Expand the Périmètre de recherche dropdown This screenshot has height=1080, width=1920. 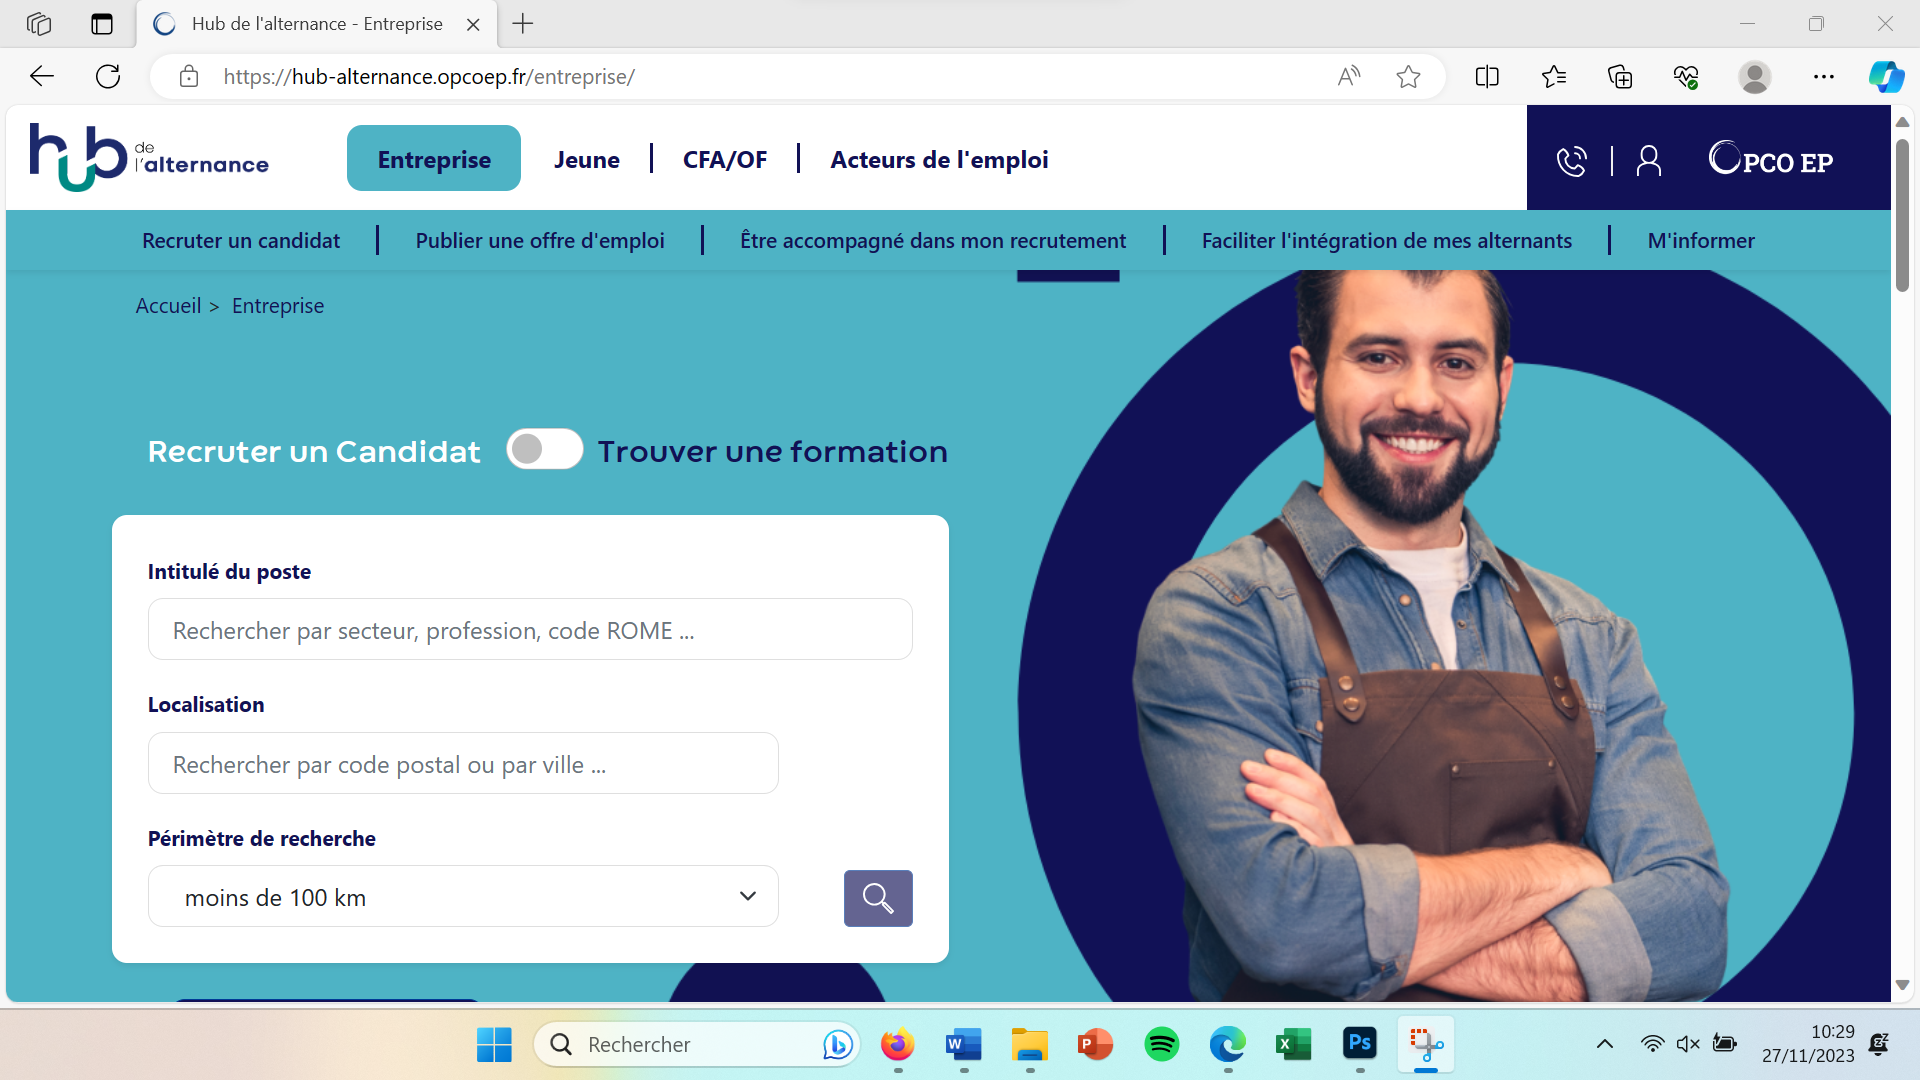[x=463, y=897]
